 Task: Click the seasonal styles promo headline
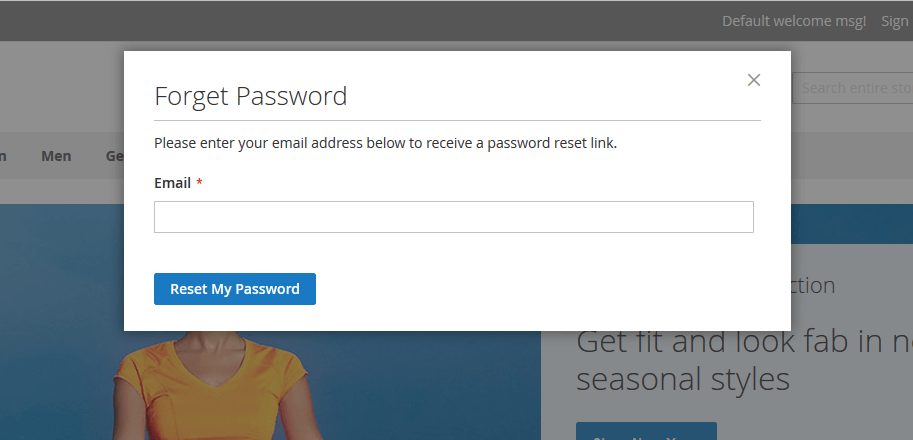740,360
